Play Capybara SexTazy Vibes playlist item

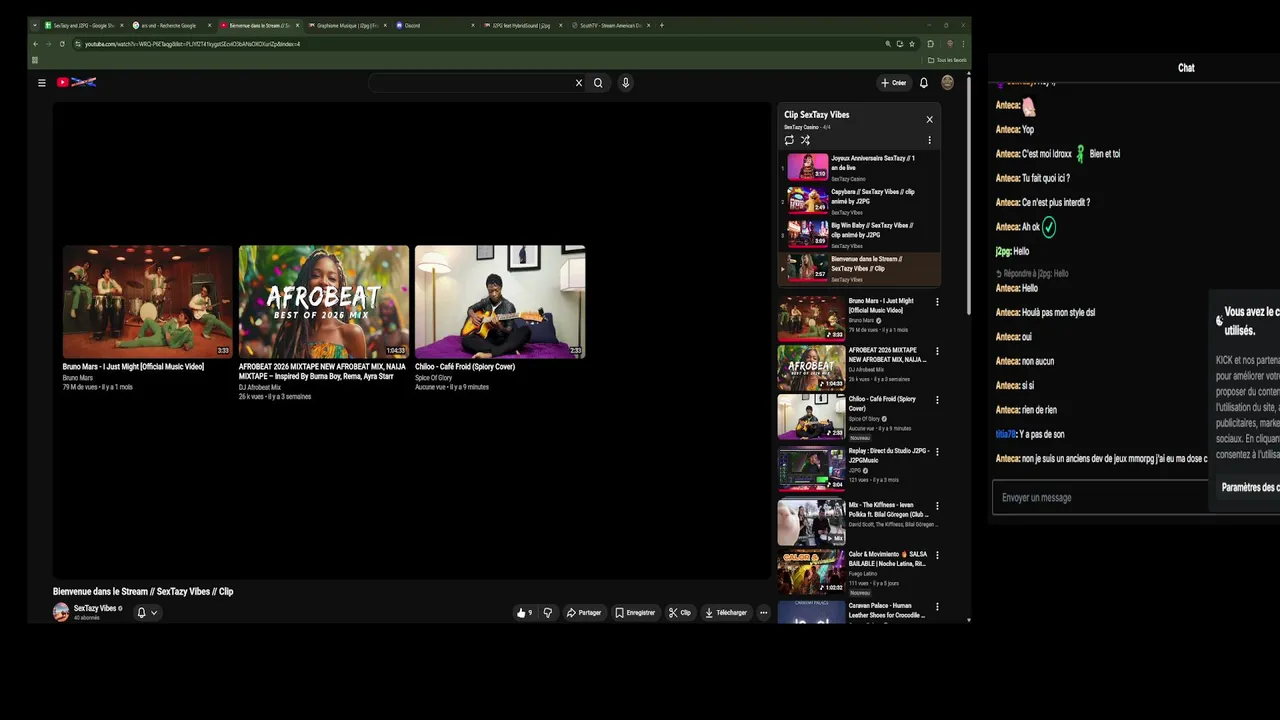[x=858, y=201]
